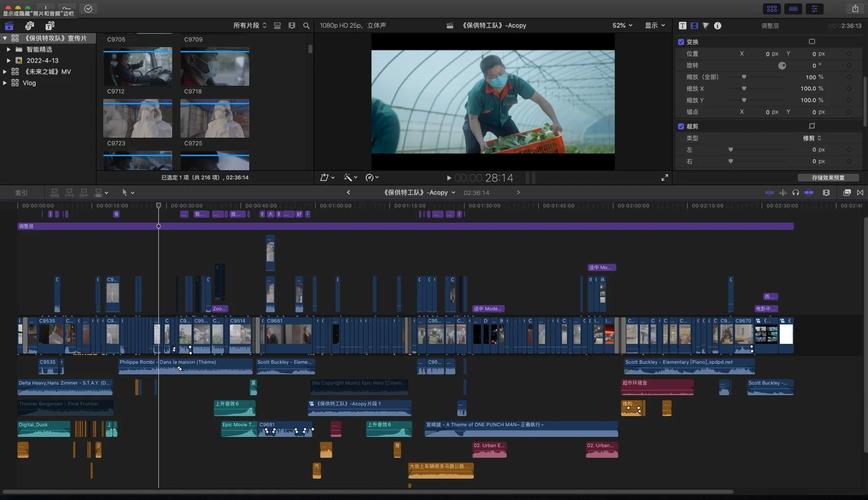
Task: Show the Transitions browser
Action: pyautogui.click(x=860, y=193)
